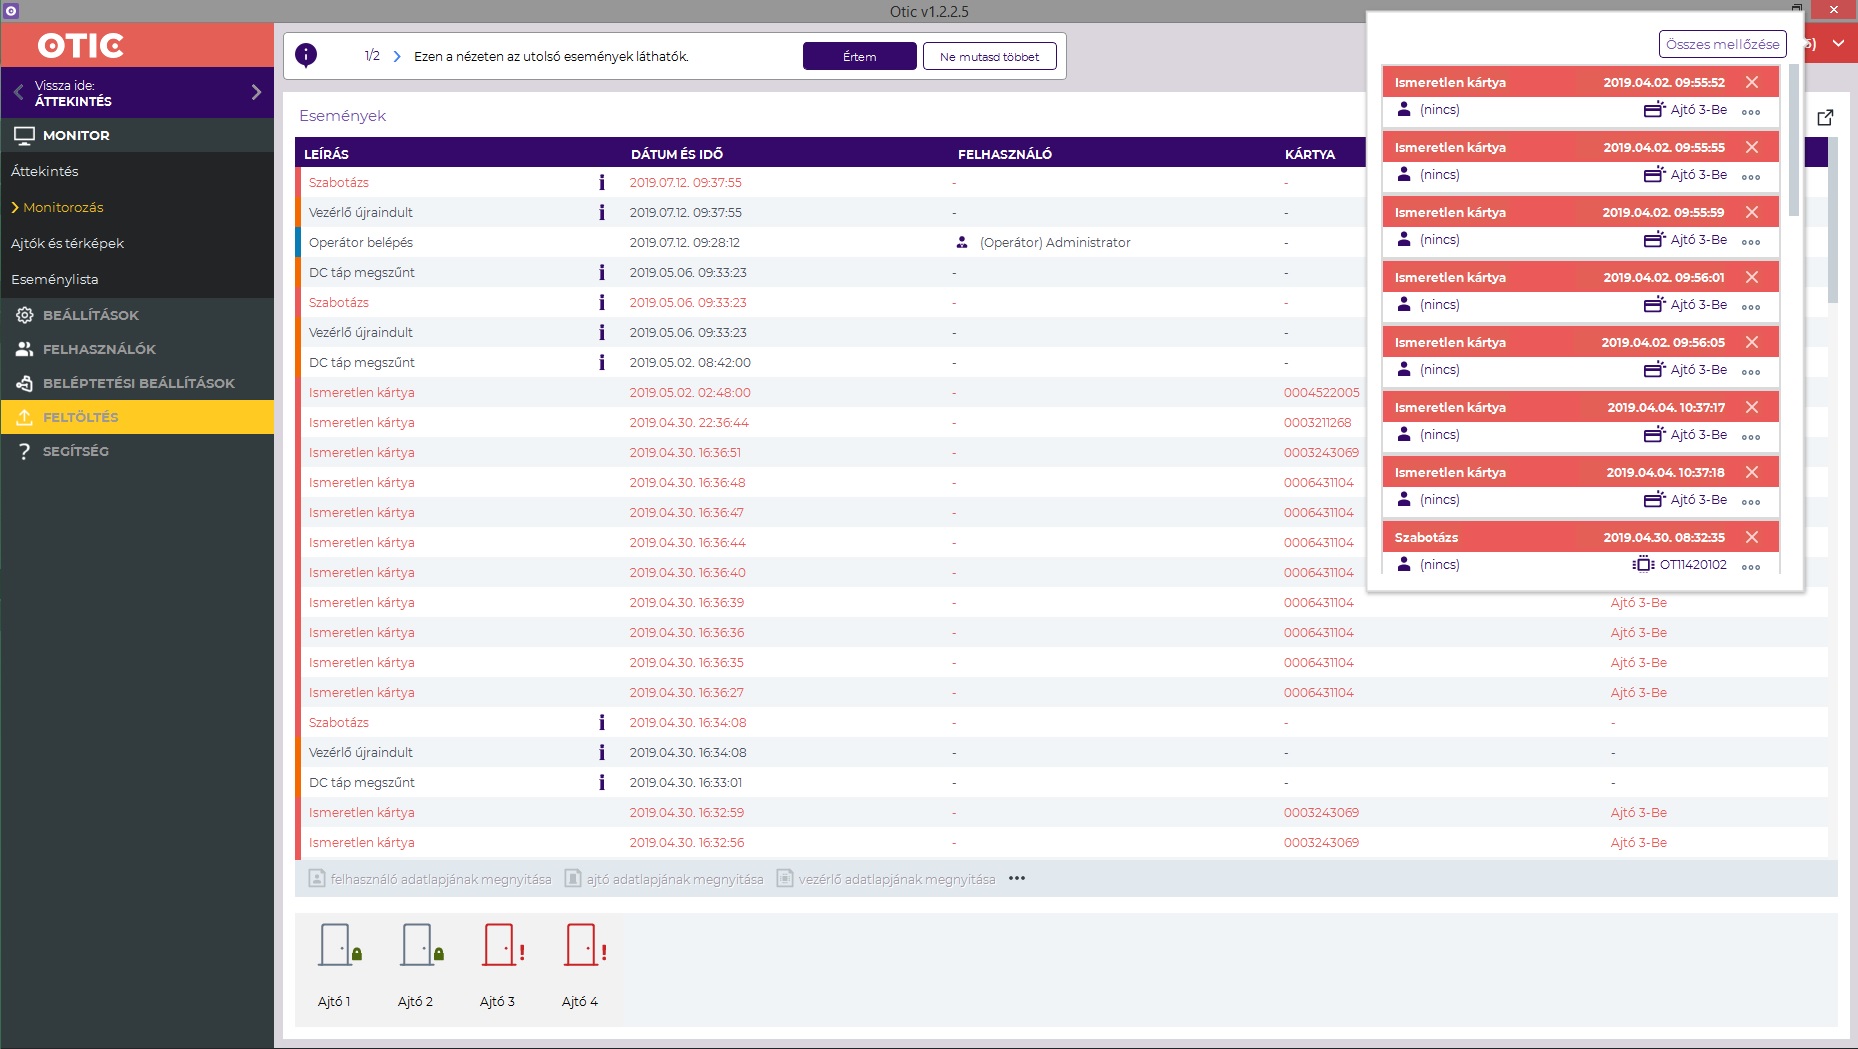Image resolution: width=1858 pixels, height=1049 pixels.
Task: Click the Ajtó 2 locked door icon
Action: (418, 945)
